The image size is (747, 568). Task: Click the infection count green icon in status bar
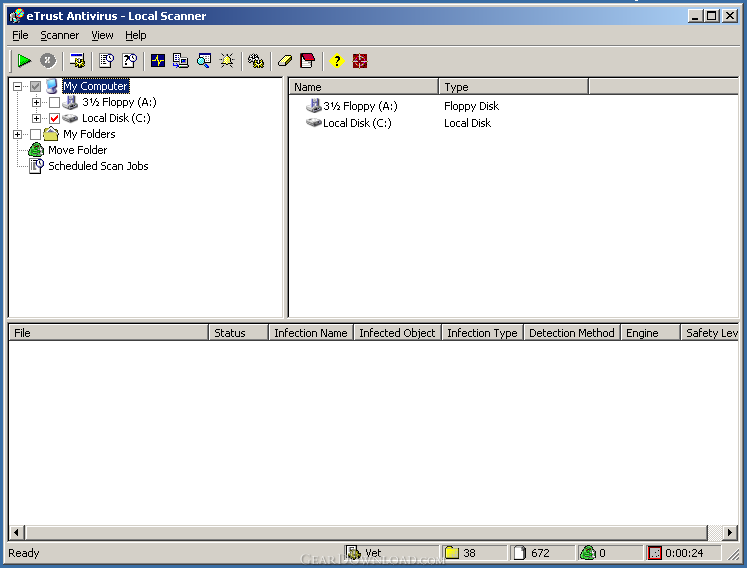pyautogui.click(x=588, y=553)
